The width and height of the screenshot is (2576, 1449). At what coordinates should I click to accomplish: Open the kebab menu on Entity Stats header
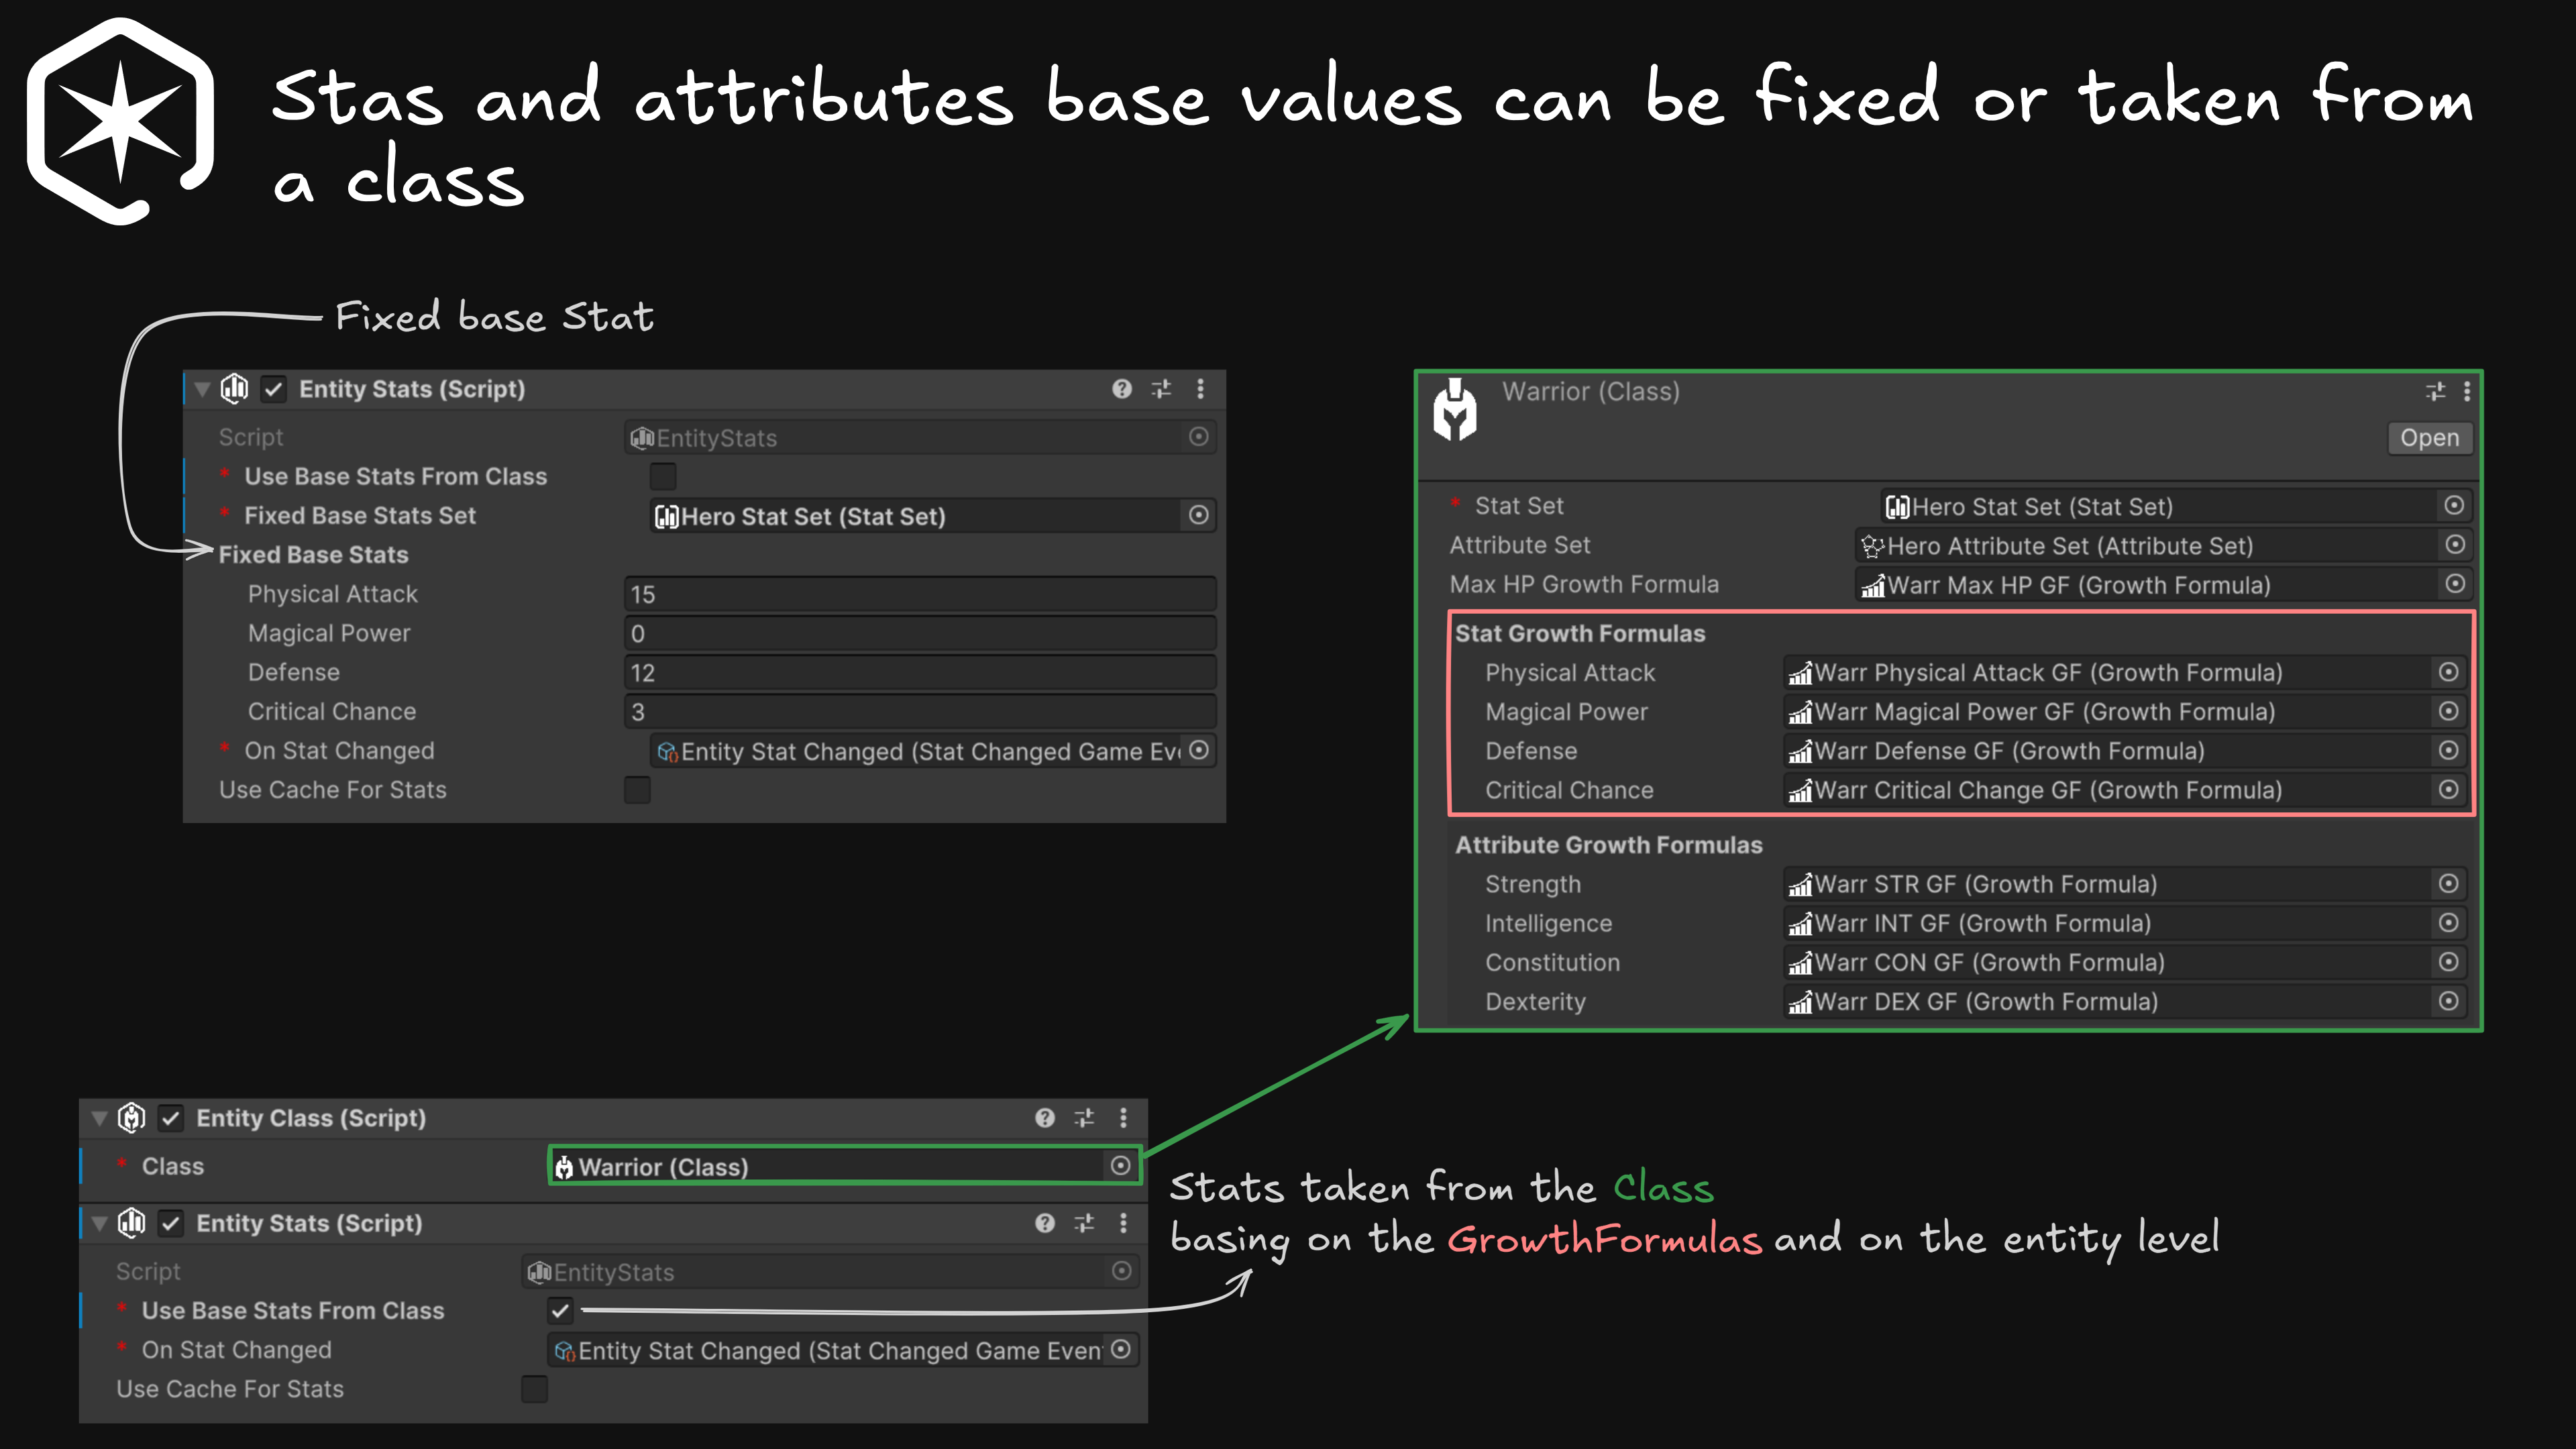[x=1200, y=390]
